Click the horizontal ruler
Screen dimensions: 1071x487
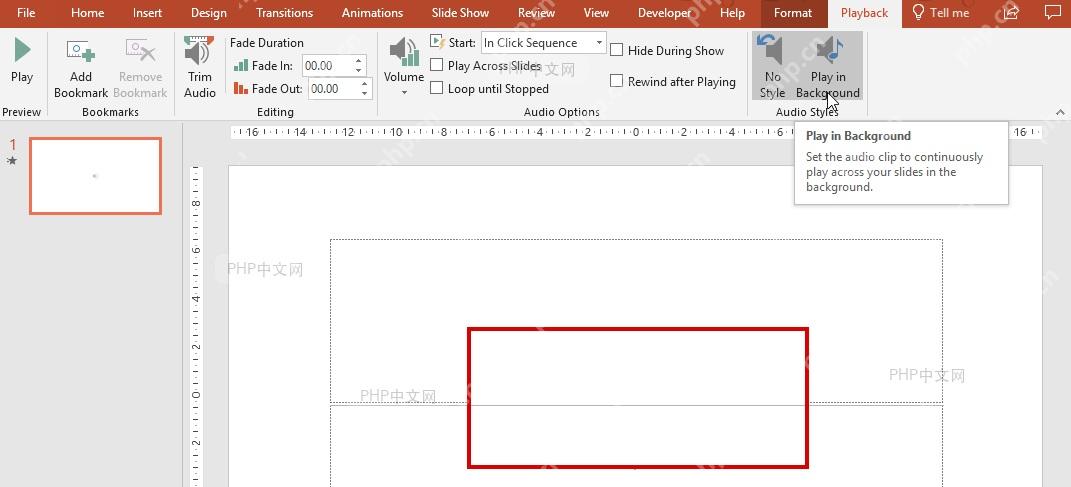(635, 132)
